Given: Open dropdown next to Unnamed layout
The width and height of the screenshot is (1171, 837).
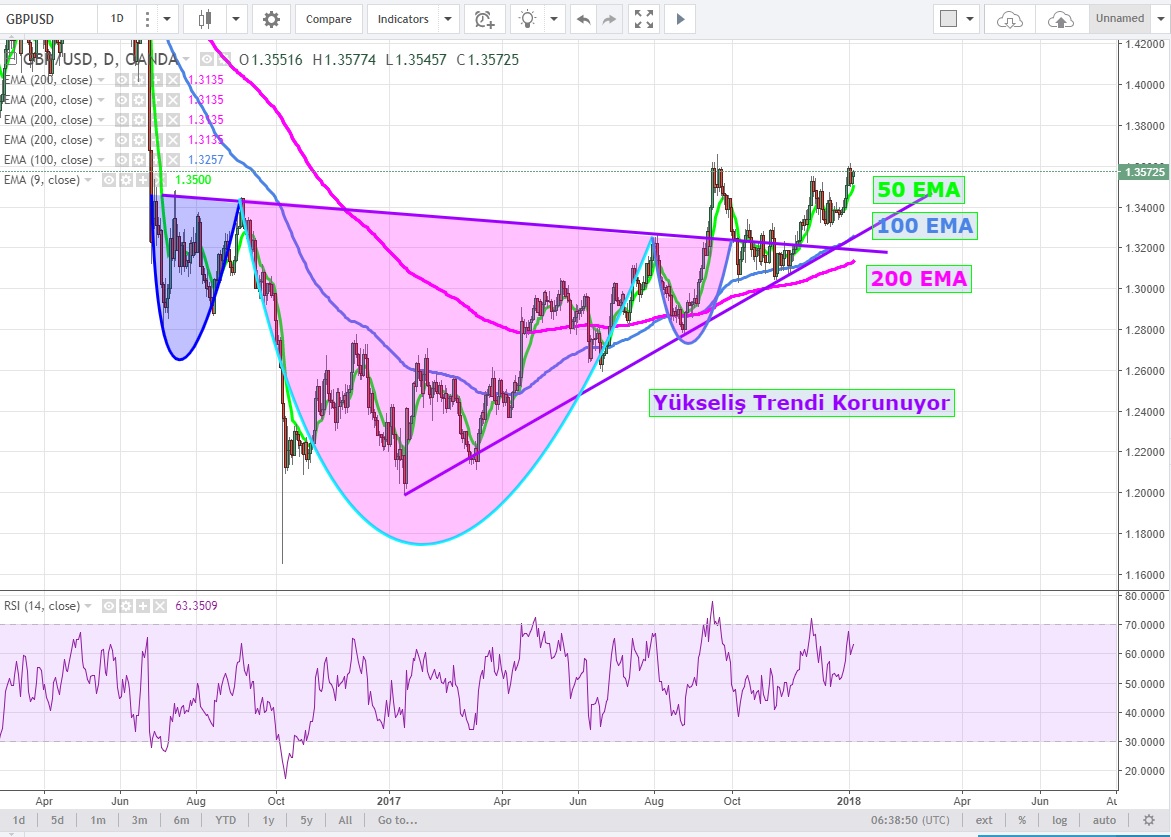Looking at the screenshot, I should click(1160, 19).
